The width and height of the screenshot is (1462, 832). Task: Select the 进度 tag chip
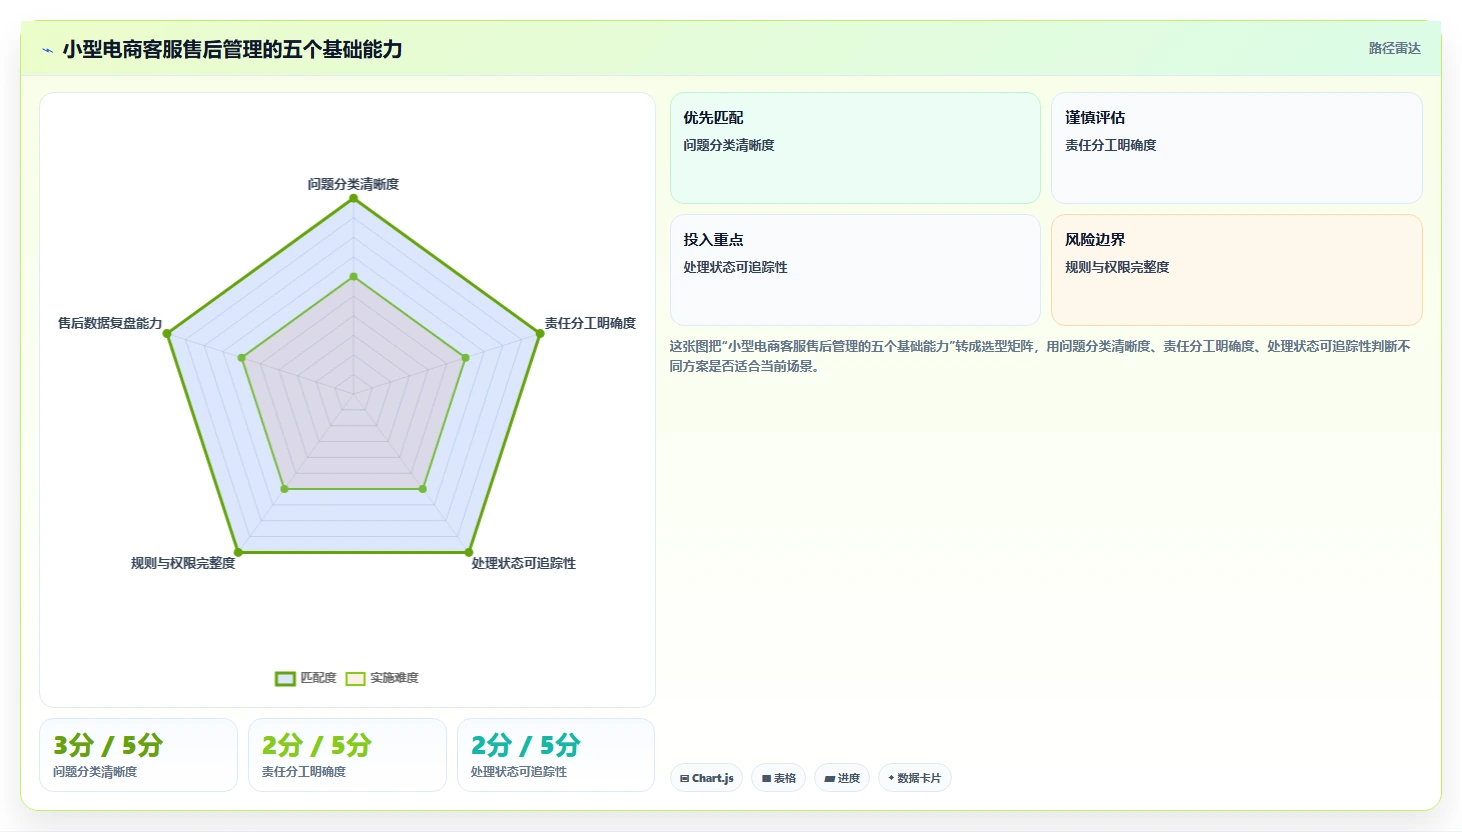(x=842, y=778)
